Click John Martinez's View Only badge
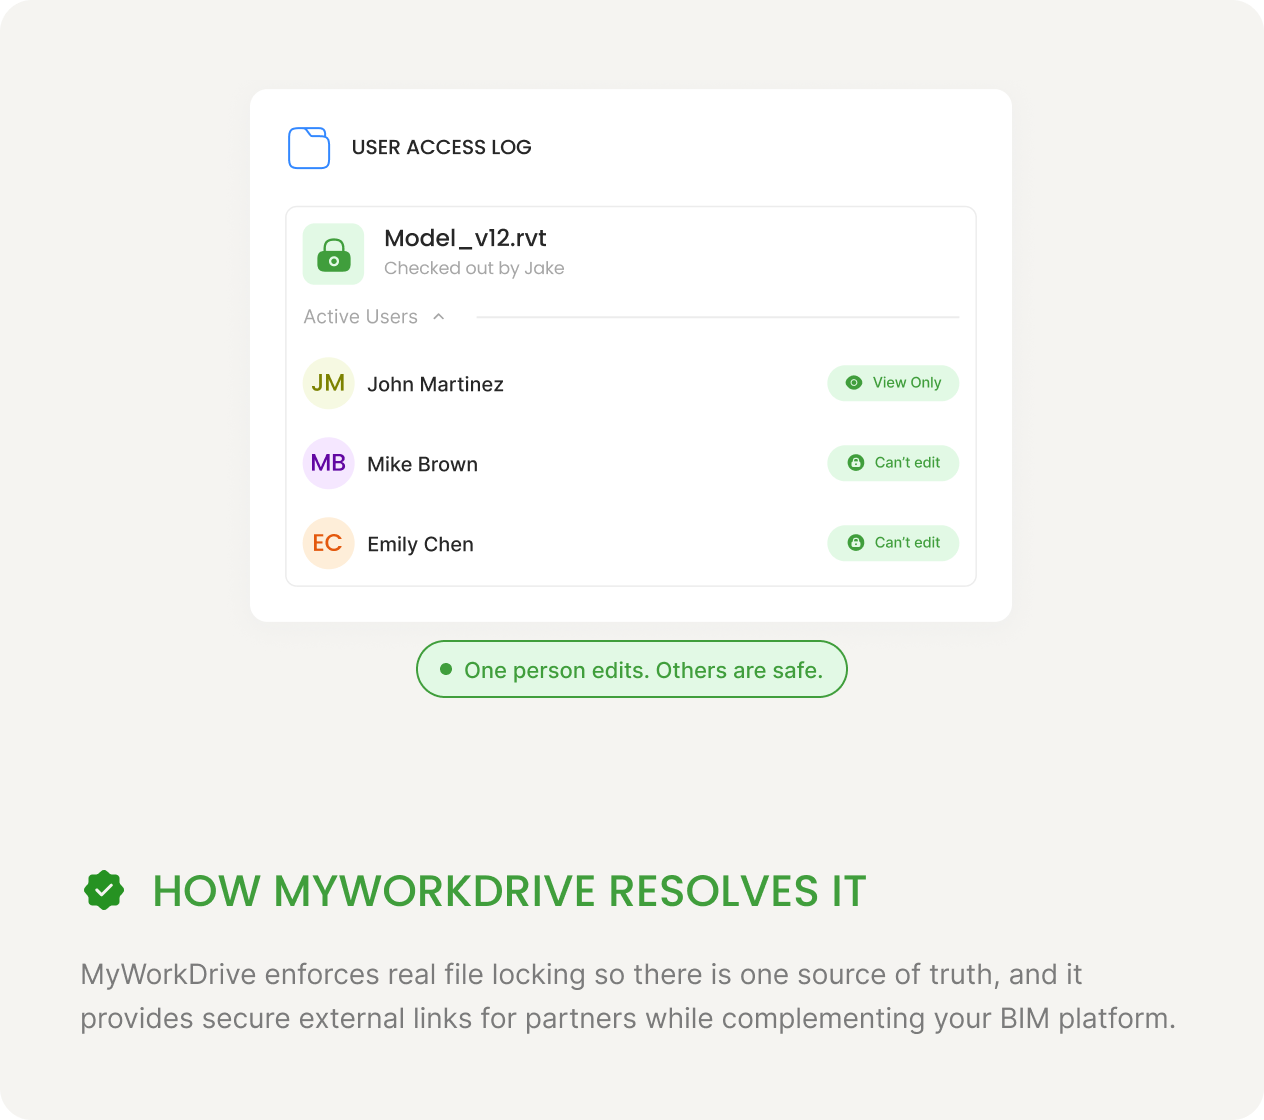This screenshot has height=1120, width=1264. tap(893, 383)
